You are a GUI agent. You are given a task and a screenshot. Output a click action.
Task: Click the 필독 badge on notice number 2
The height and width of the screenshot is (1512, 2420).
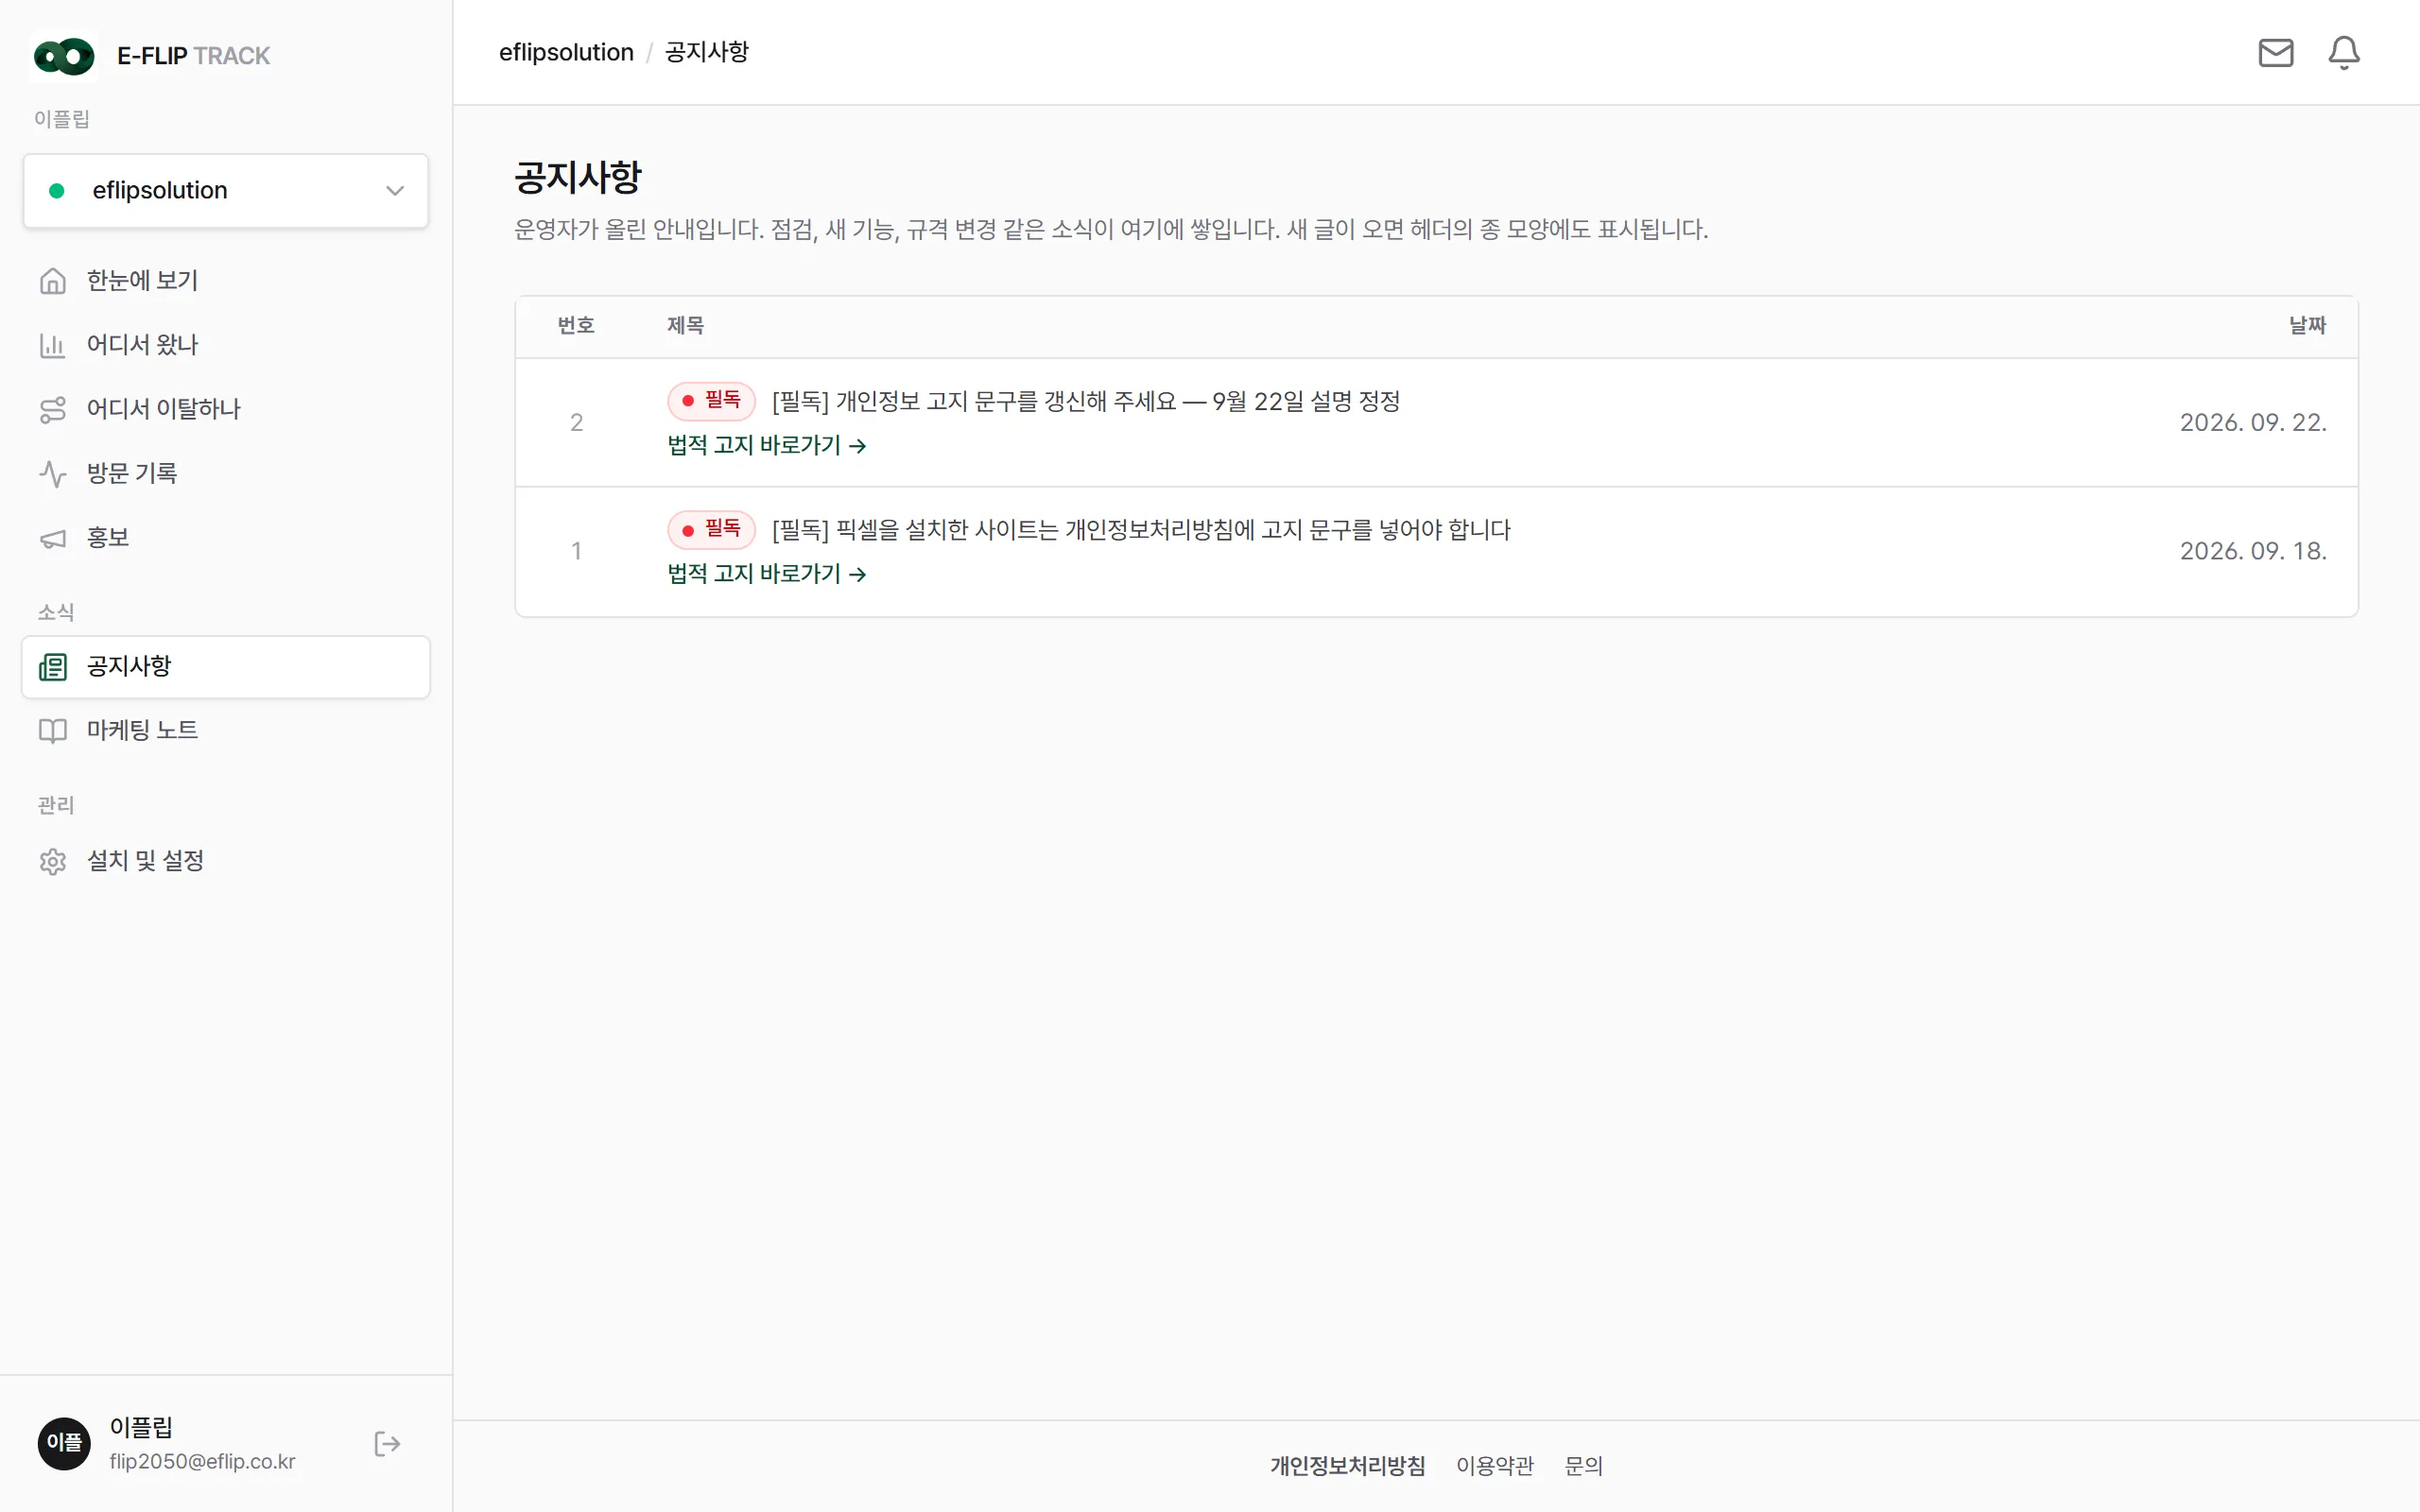coord(711,401)
